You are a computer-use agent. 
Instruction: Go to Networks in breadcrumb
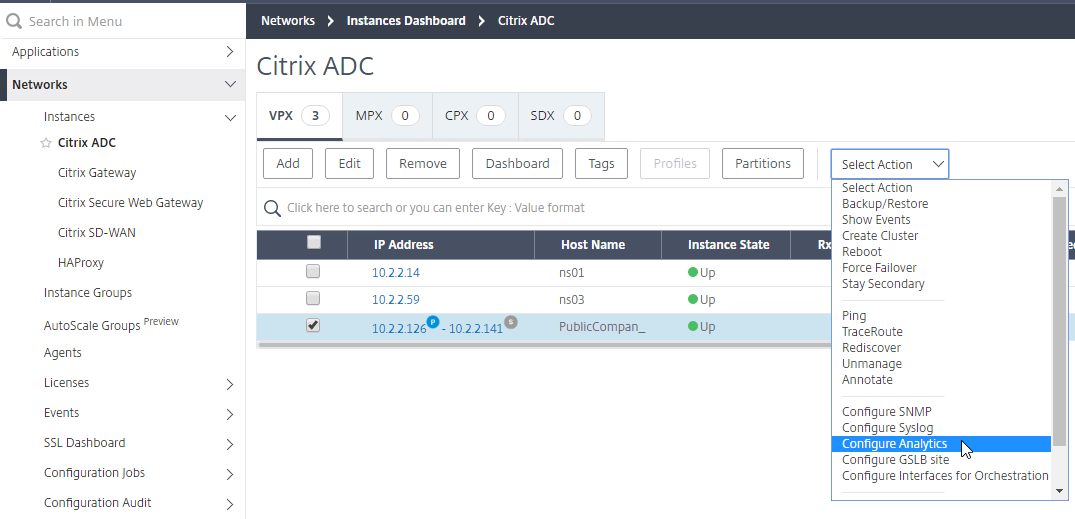288,21
